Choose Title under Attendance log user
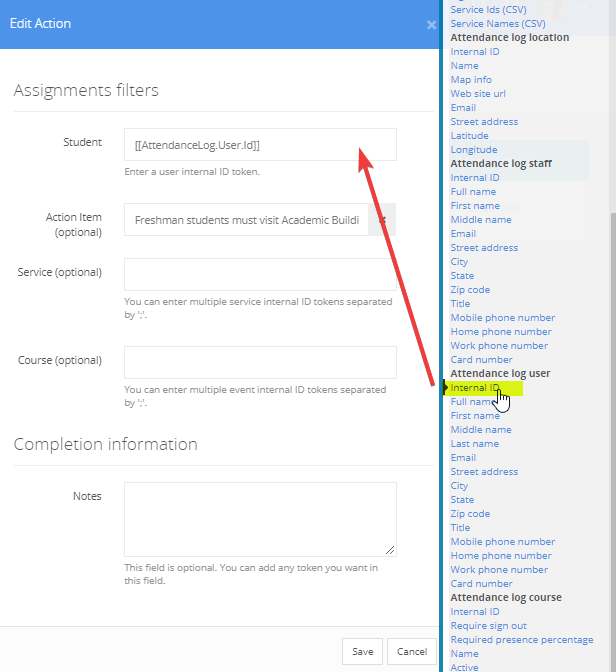 (x=460, y=528)
